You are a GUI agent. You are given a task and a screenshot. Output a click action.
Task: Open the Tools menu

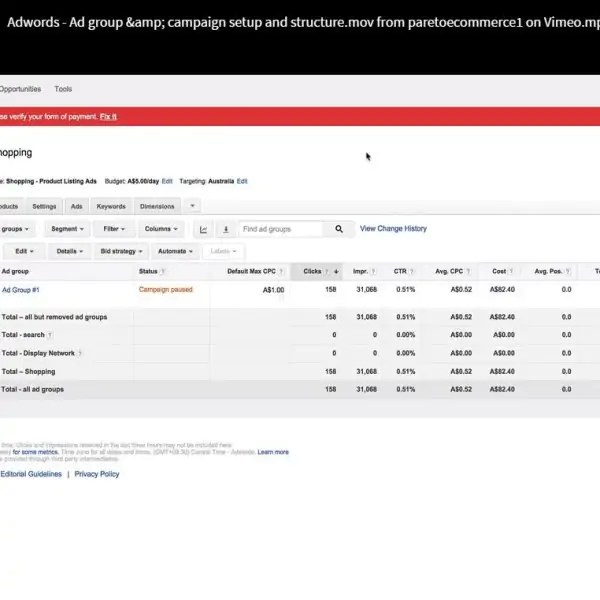(x=63, y=89)
